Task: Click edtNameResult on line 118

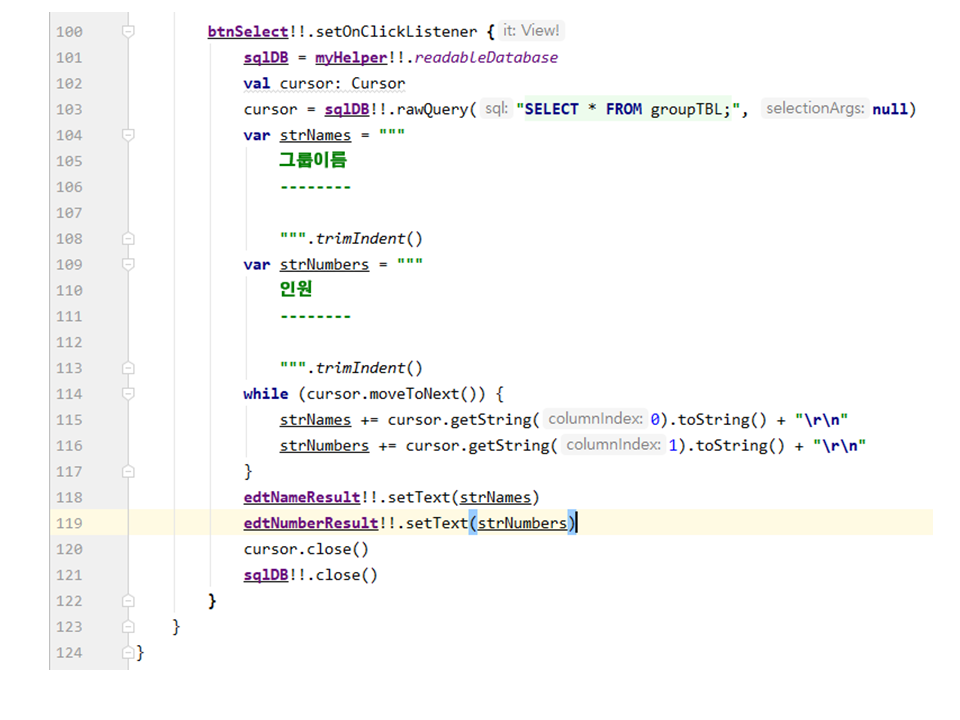Action: (x=302, y=497)
